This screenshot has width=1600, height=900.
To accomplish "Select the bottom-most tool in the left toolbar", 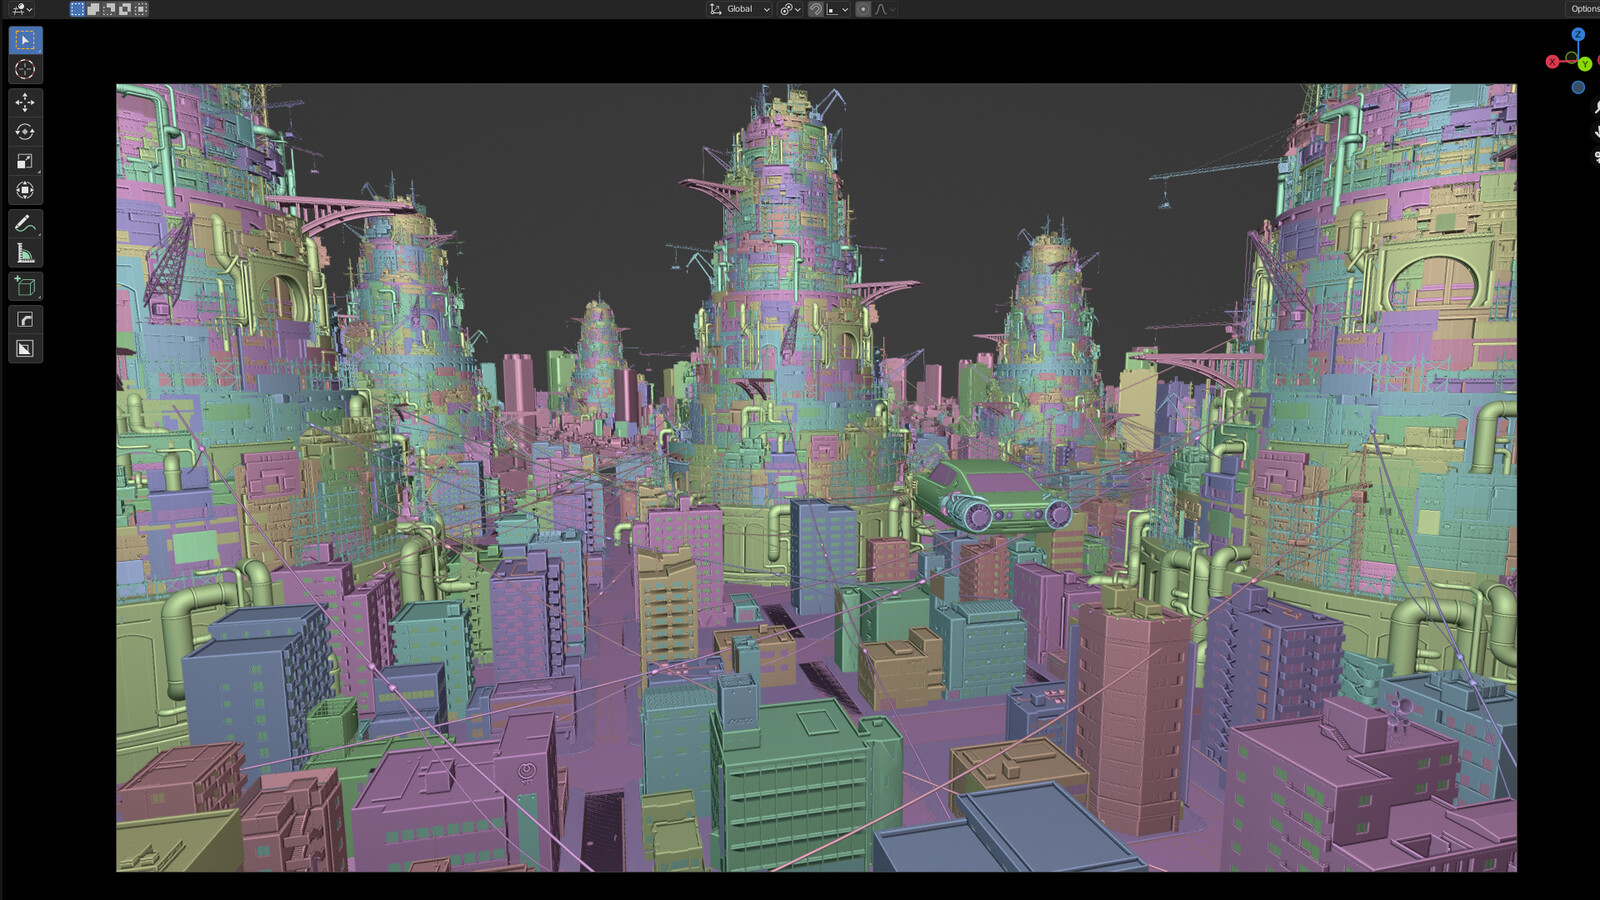I will pyautogui.click(x=25, y=349).
